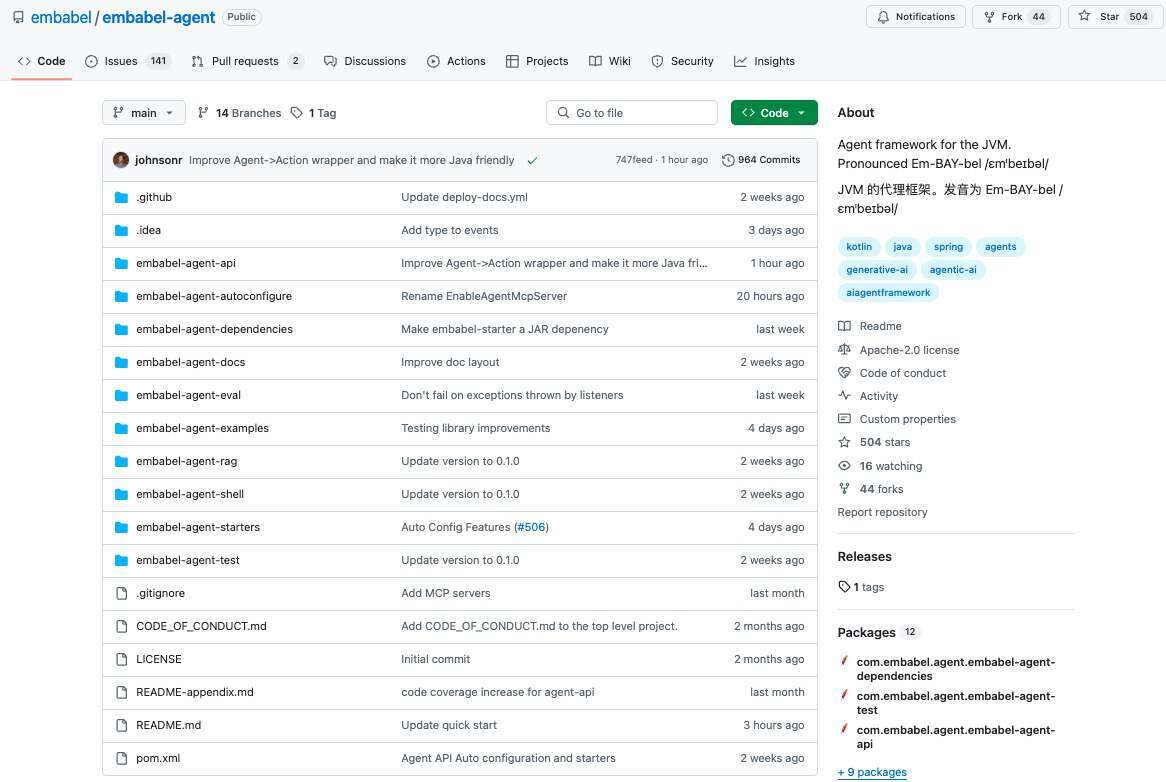Click the eye icon beside 16 watching

tap(844, 466)
